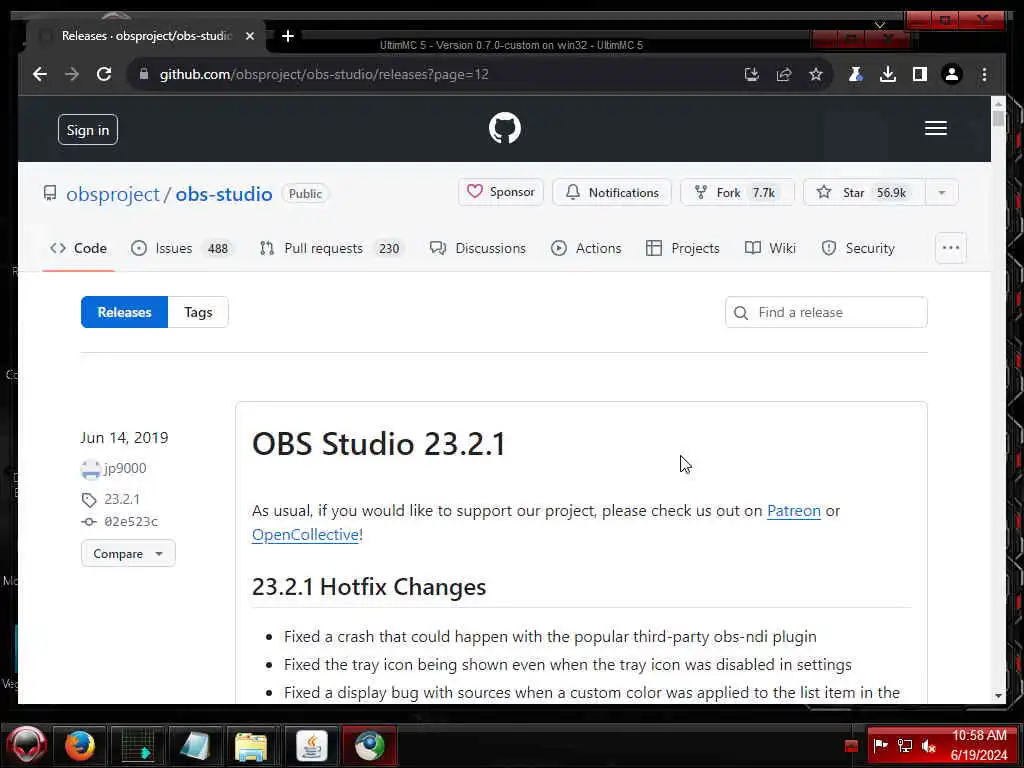This screenshot has height=768, width=1024.
Task: Switch to the Code tab
Action: pyautogui.click(x=78, y=248)
